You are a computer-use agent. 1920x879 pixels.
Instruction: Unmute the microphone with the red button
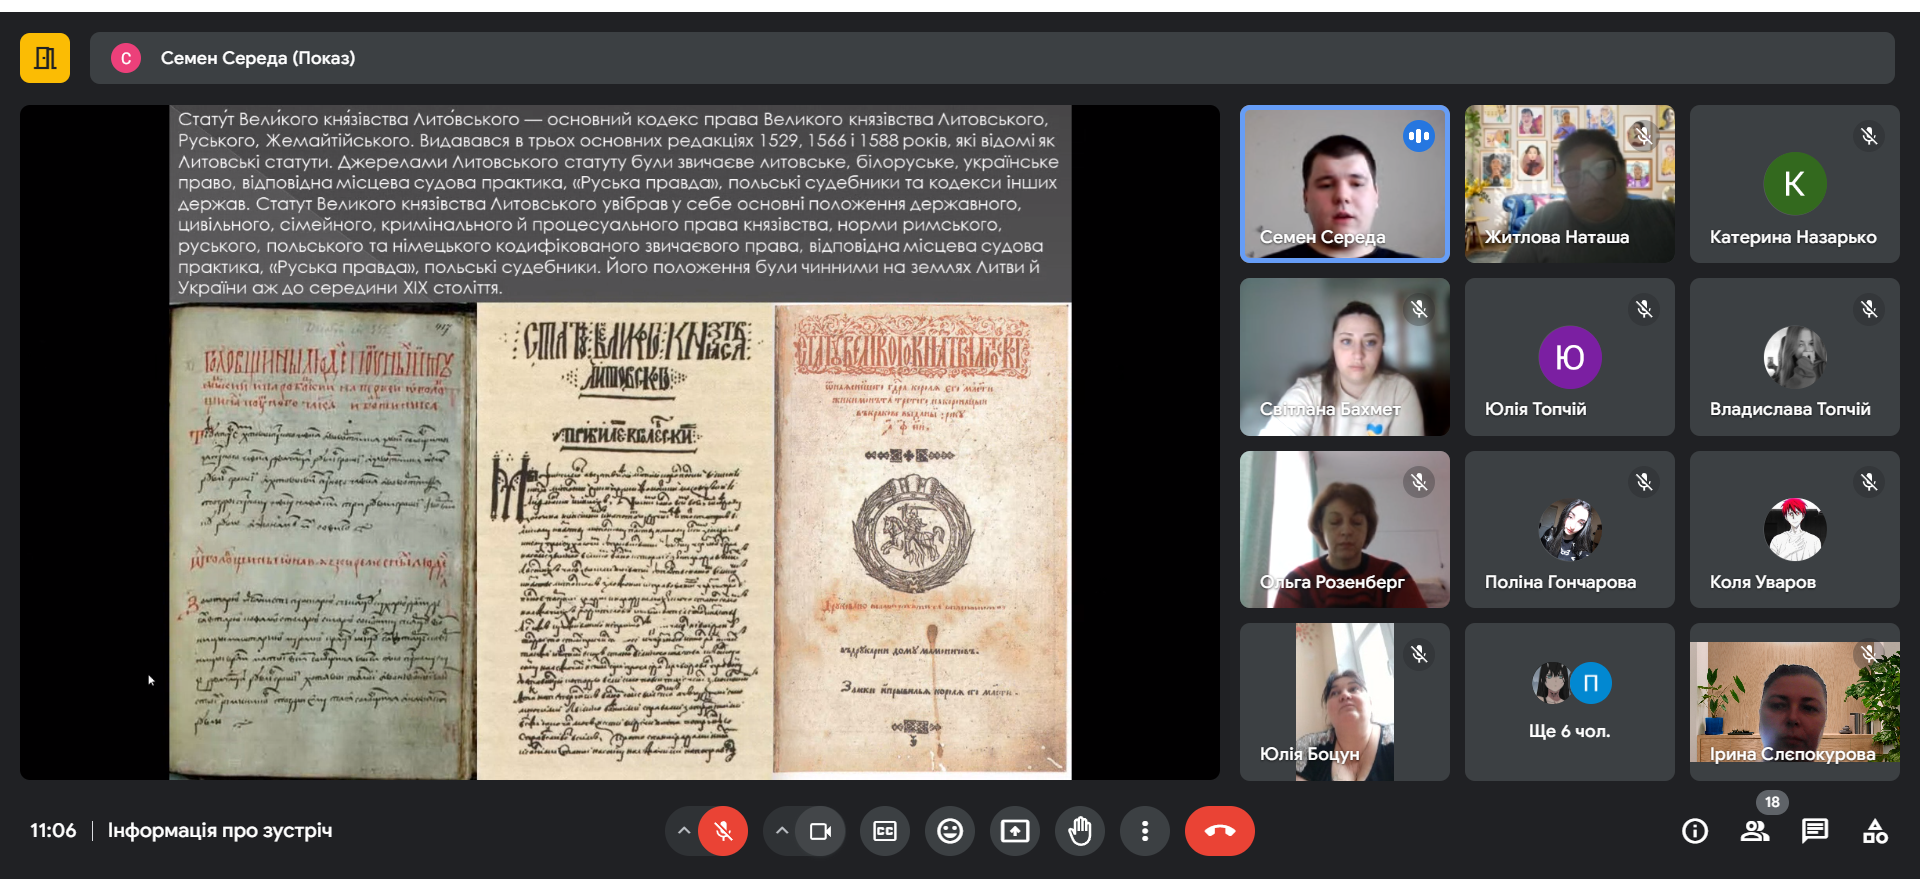coord(723,831)
